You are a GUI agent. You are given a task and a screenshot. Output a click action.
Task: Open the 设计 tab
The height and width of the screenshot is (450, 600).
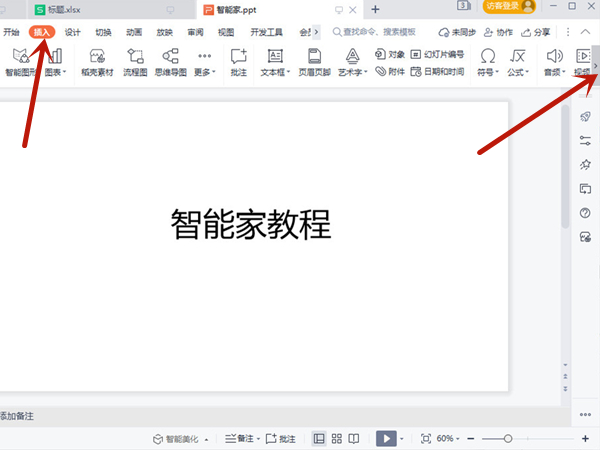[x=72, y=32]
